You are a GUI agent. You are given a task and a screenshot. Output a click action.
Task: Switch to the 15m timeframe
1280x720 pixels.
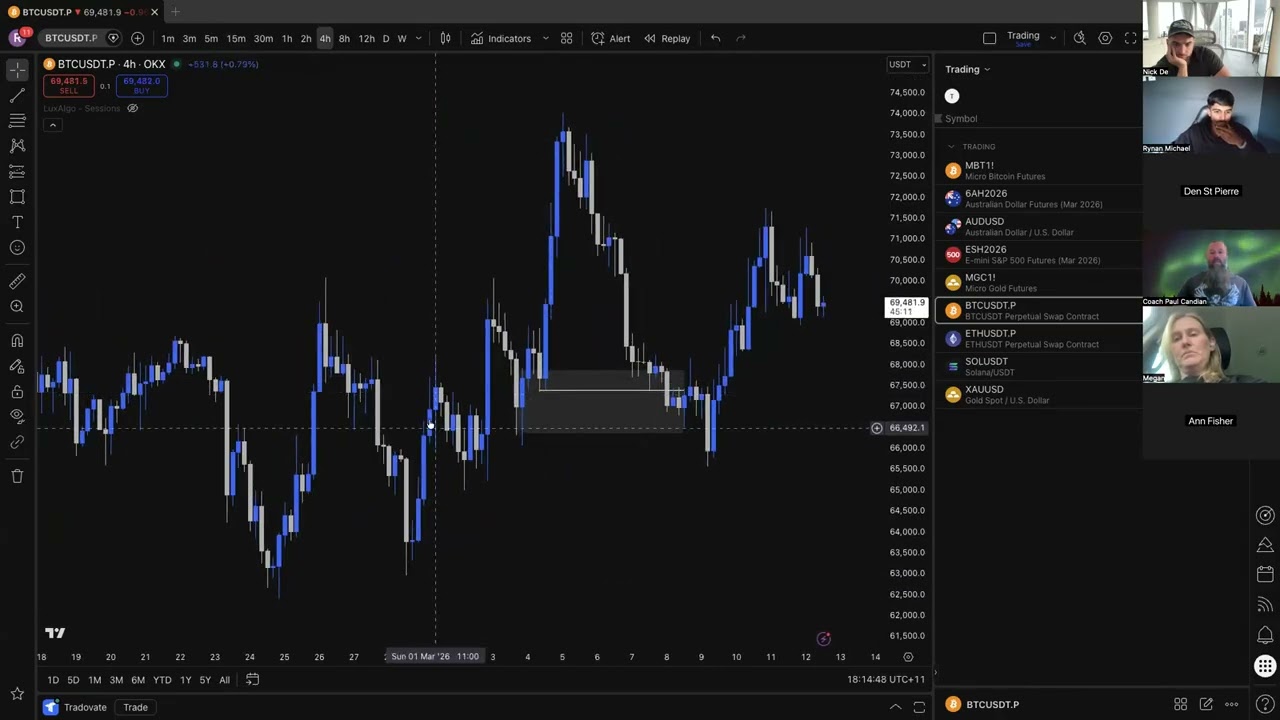click(236, 38)
